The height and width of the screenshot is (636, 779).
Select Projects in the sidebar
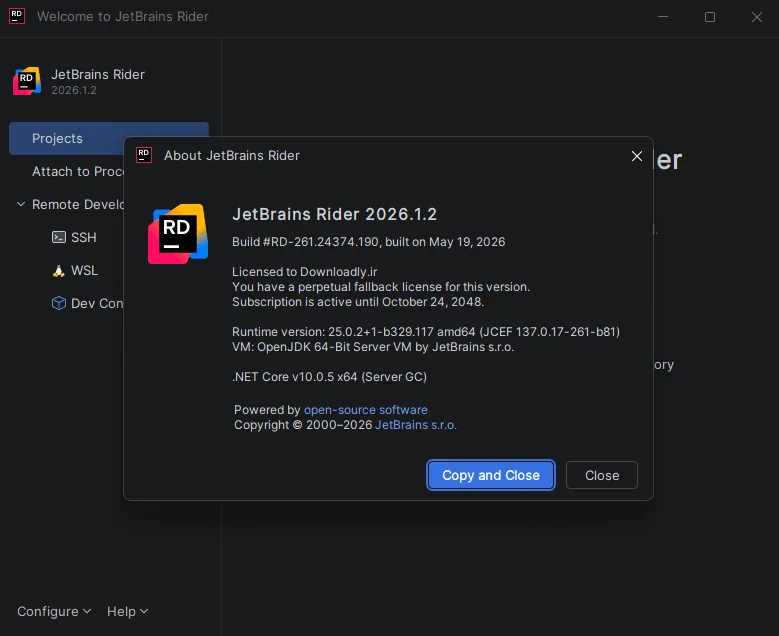click(109, 138)
